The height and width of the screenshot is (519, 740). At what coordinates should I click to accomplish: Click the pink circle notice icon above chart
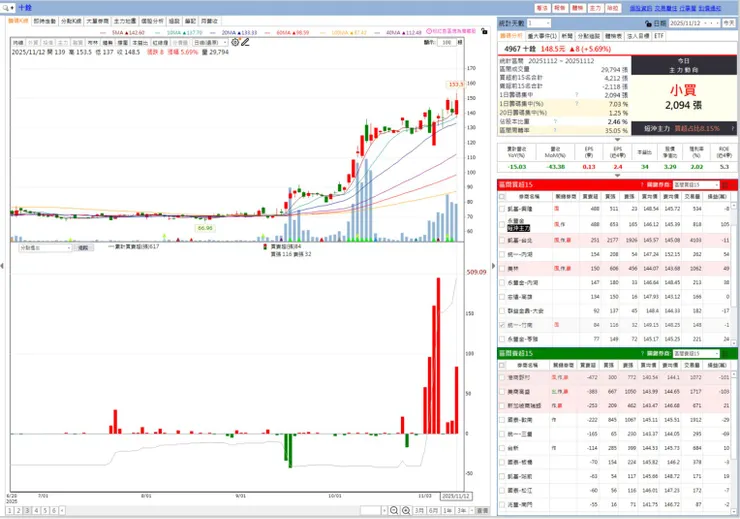tap(429, 31)
